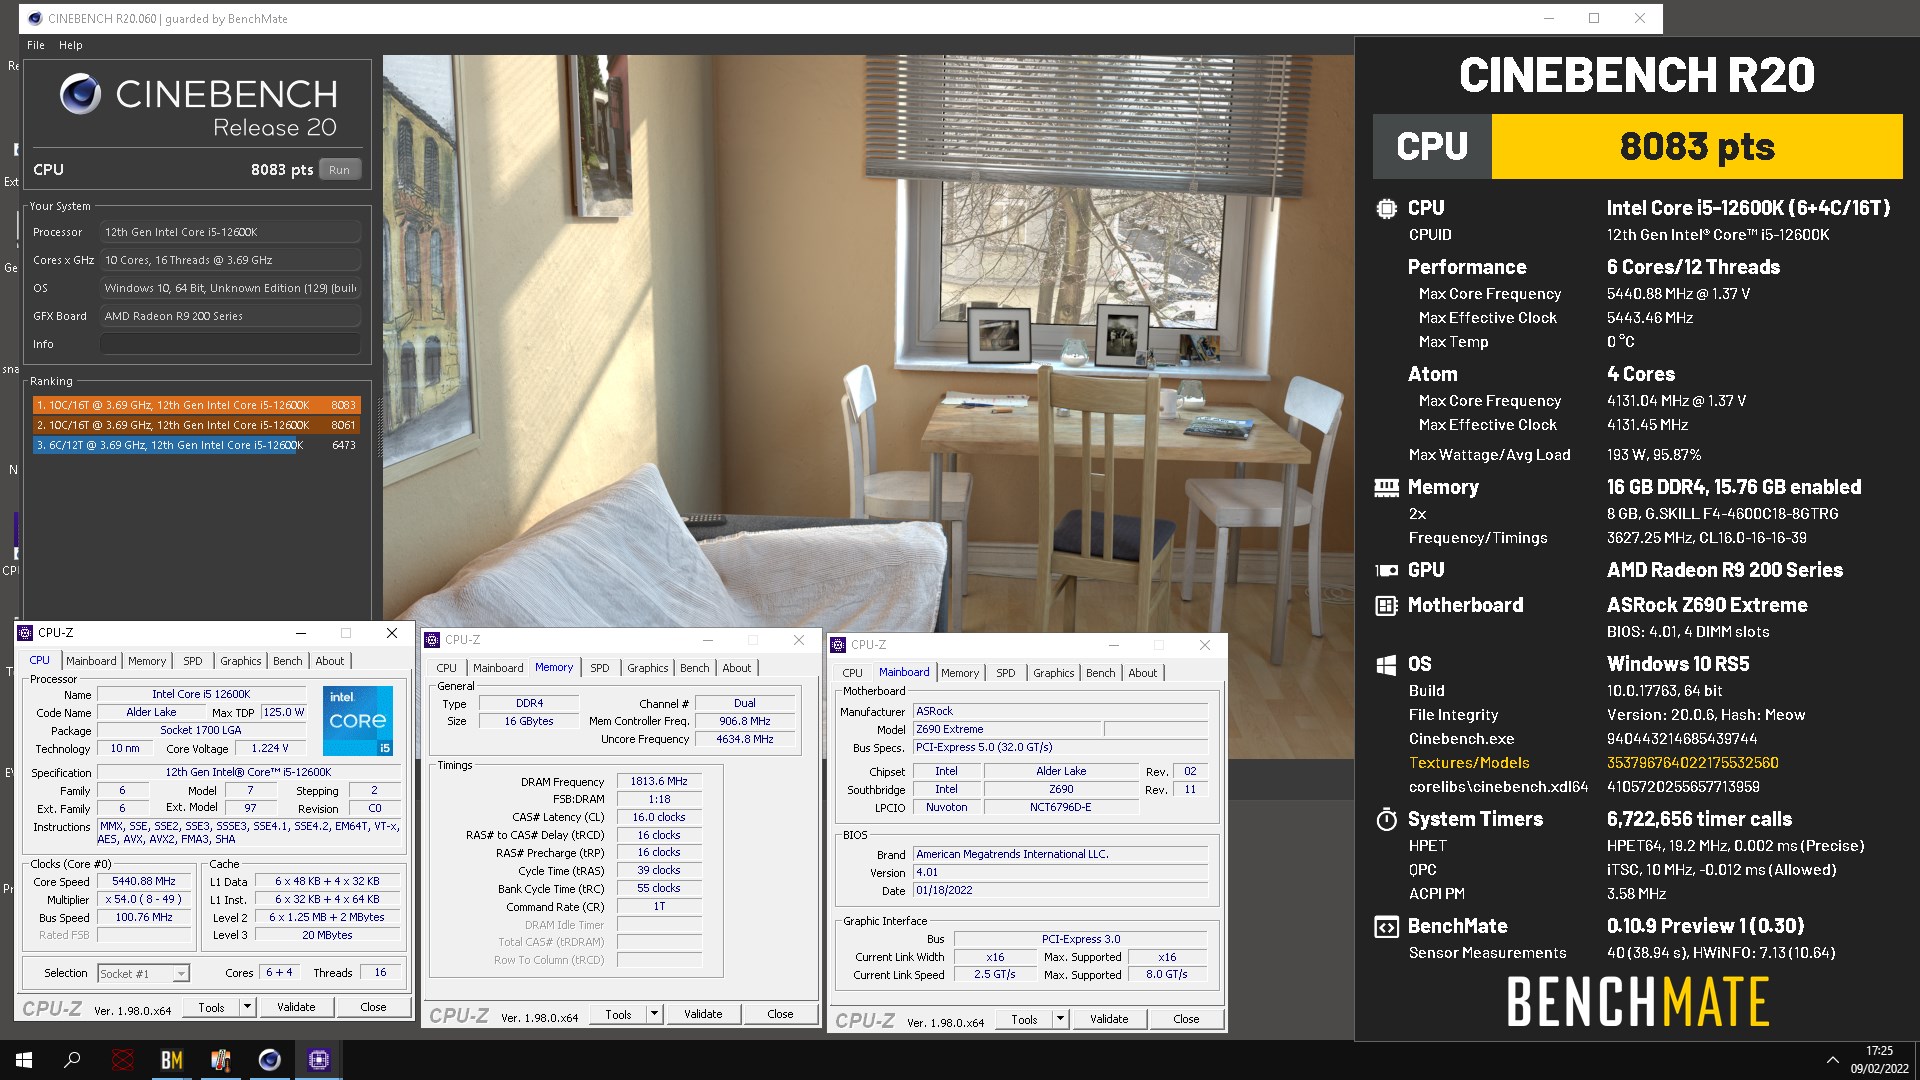Viewport: 1920px width, 1080px height.
Task: Switch to Mainboard tab in first CPU-Z
Action: coord(91,661)
